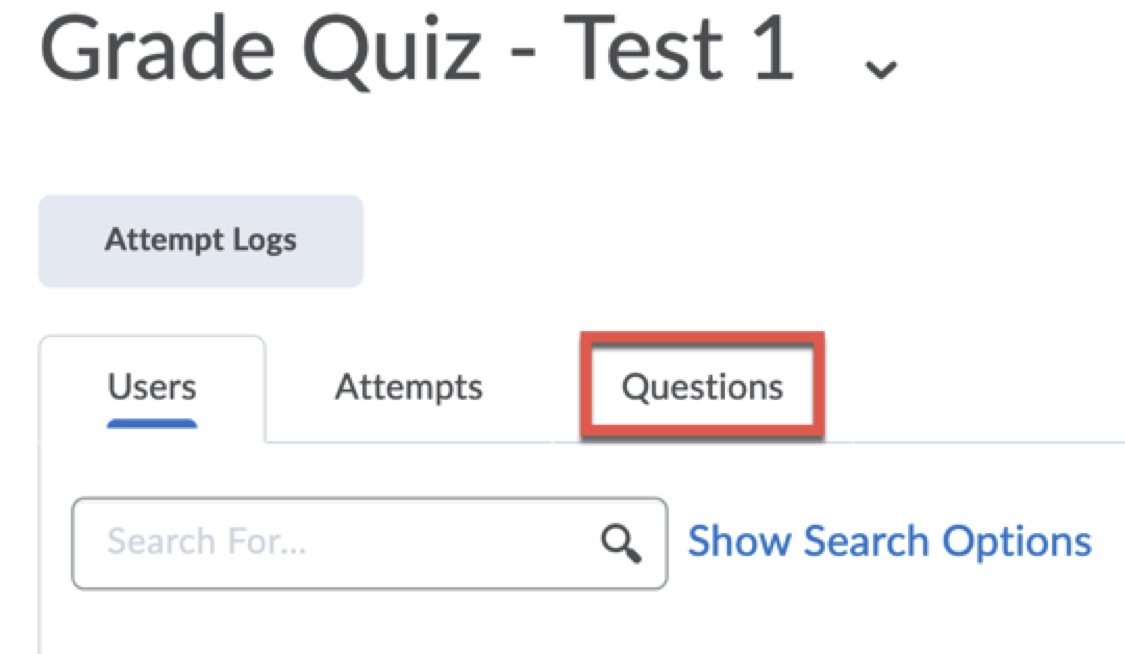Viewport: 1125px width, 654px height.
Task: Expand the advanced search options
Action: [x=889, y=542]
